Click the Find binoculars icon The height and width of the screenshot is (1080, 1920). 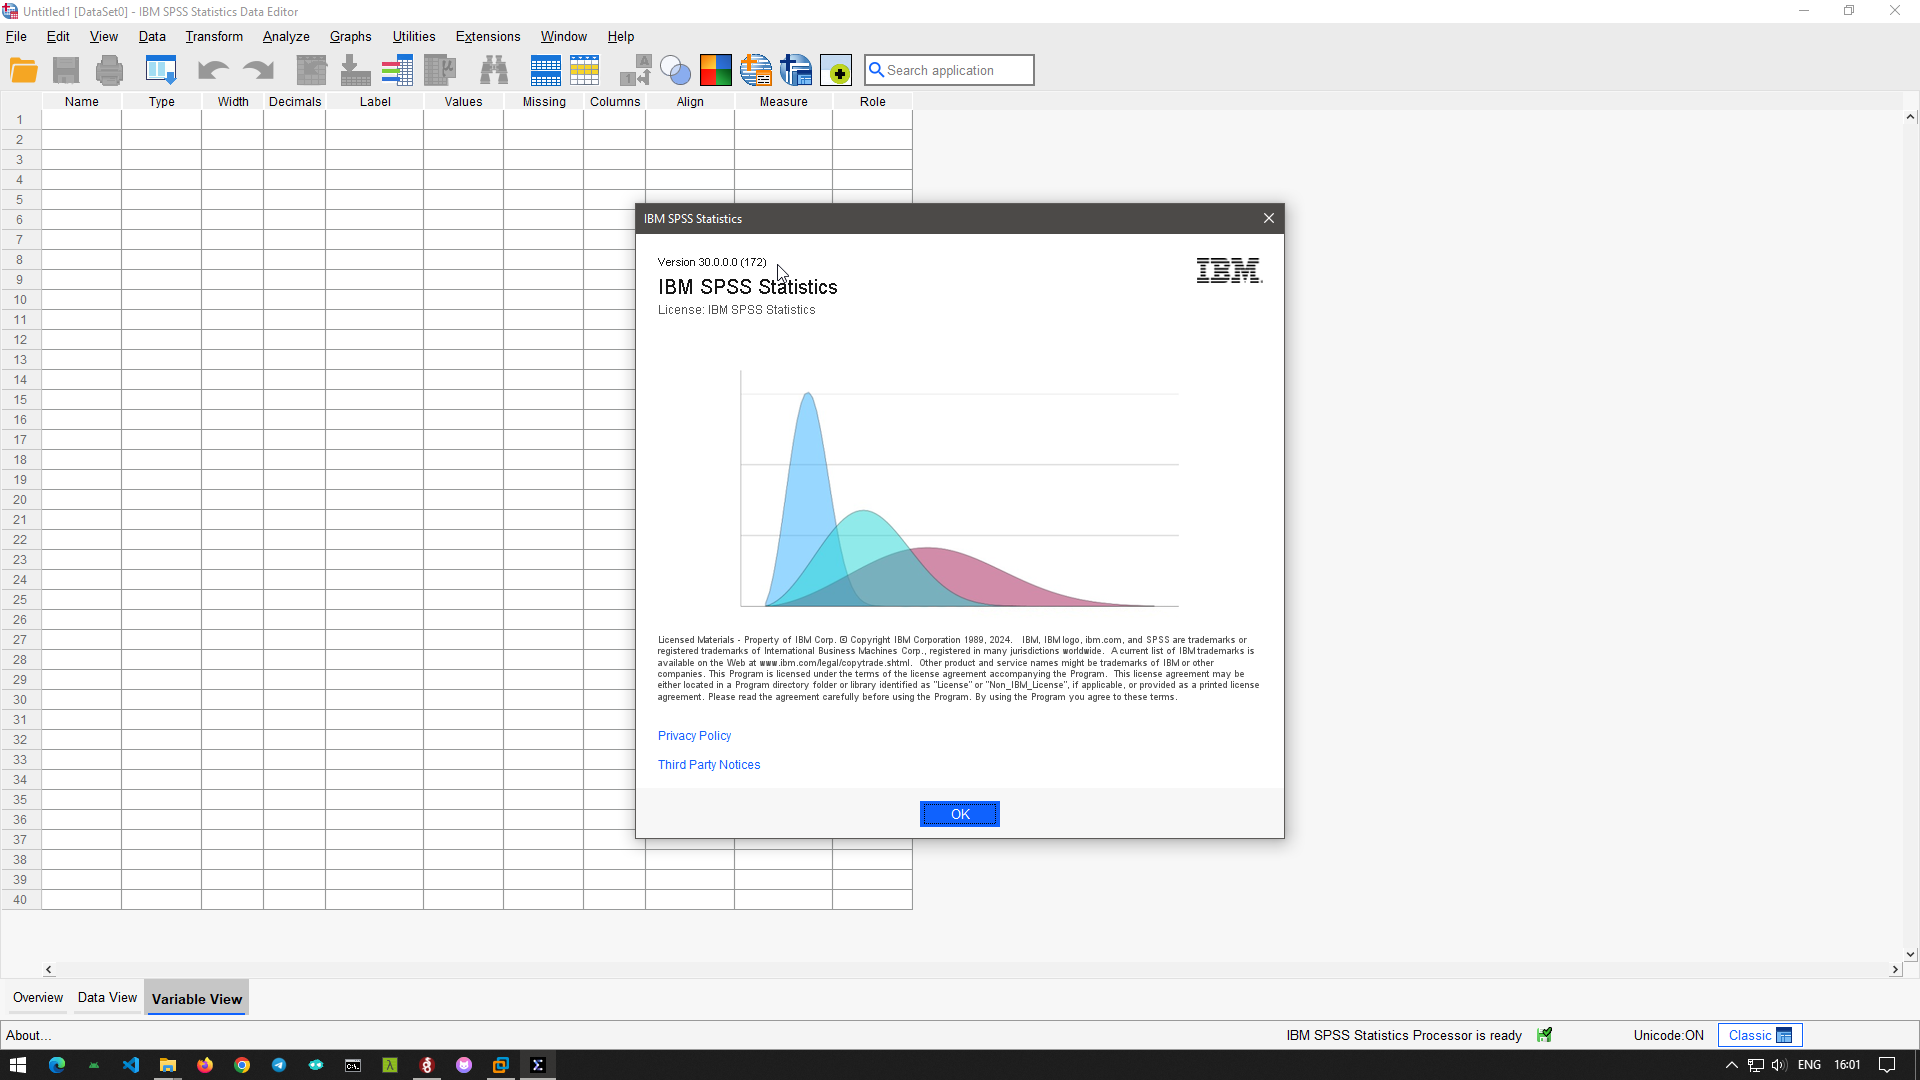tap(494, 70)
